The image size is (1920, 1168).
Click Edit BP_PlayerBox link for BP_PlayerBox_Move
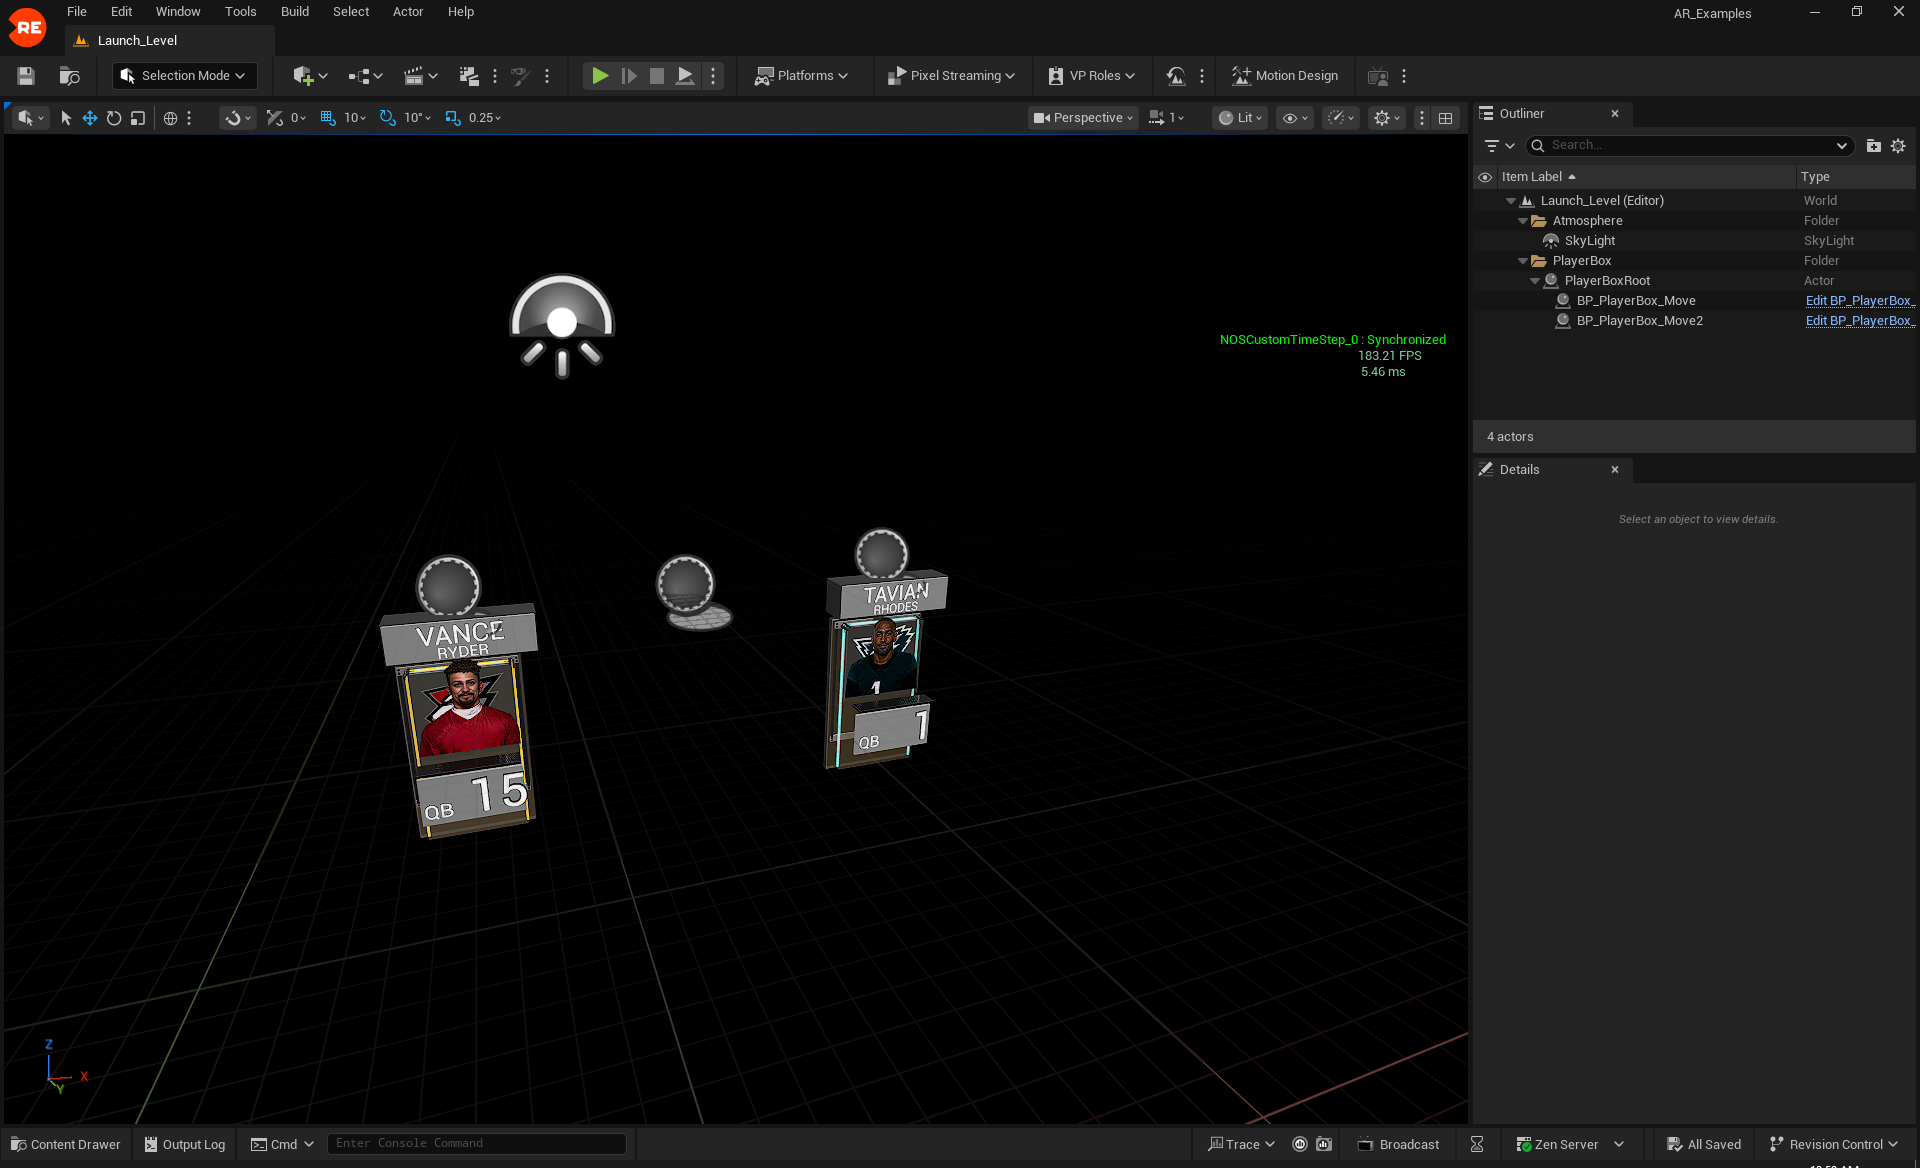tap(1859, 301)
